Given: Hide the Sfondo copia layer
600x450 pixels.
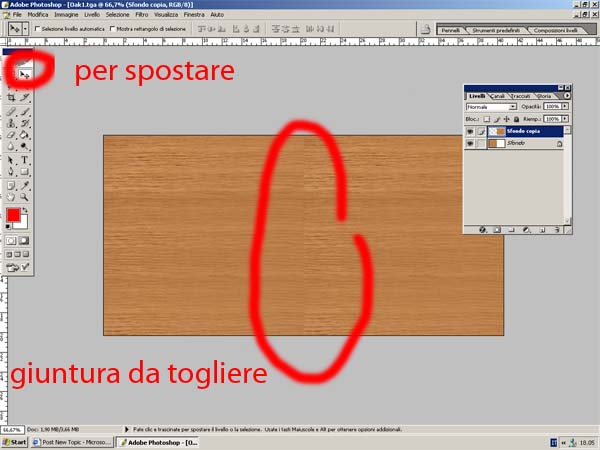Looking at the screenshot, I should 471,131.
